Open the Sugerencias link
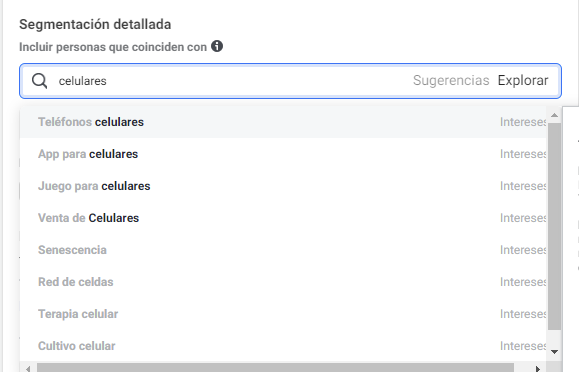 [451, 81]
